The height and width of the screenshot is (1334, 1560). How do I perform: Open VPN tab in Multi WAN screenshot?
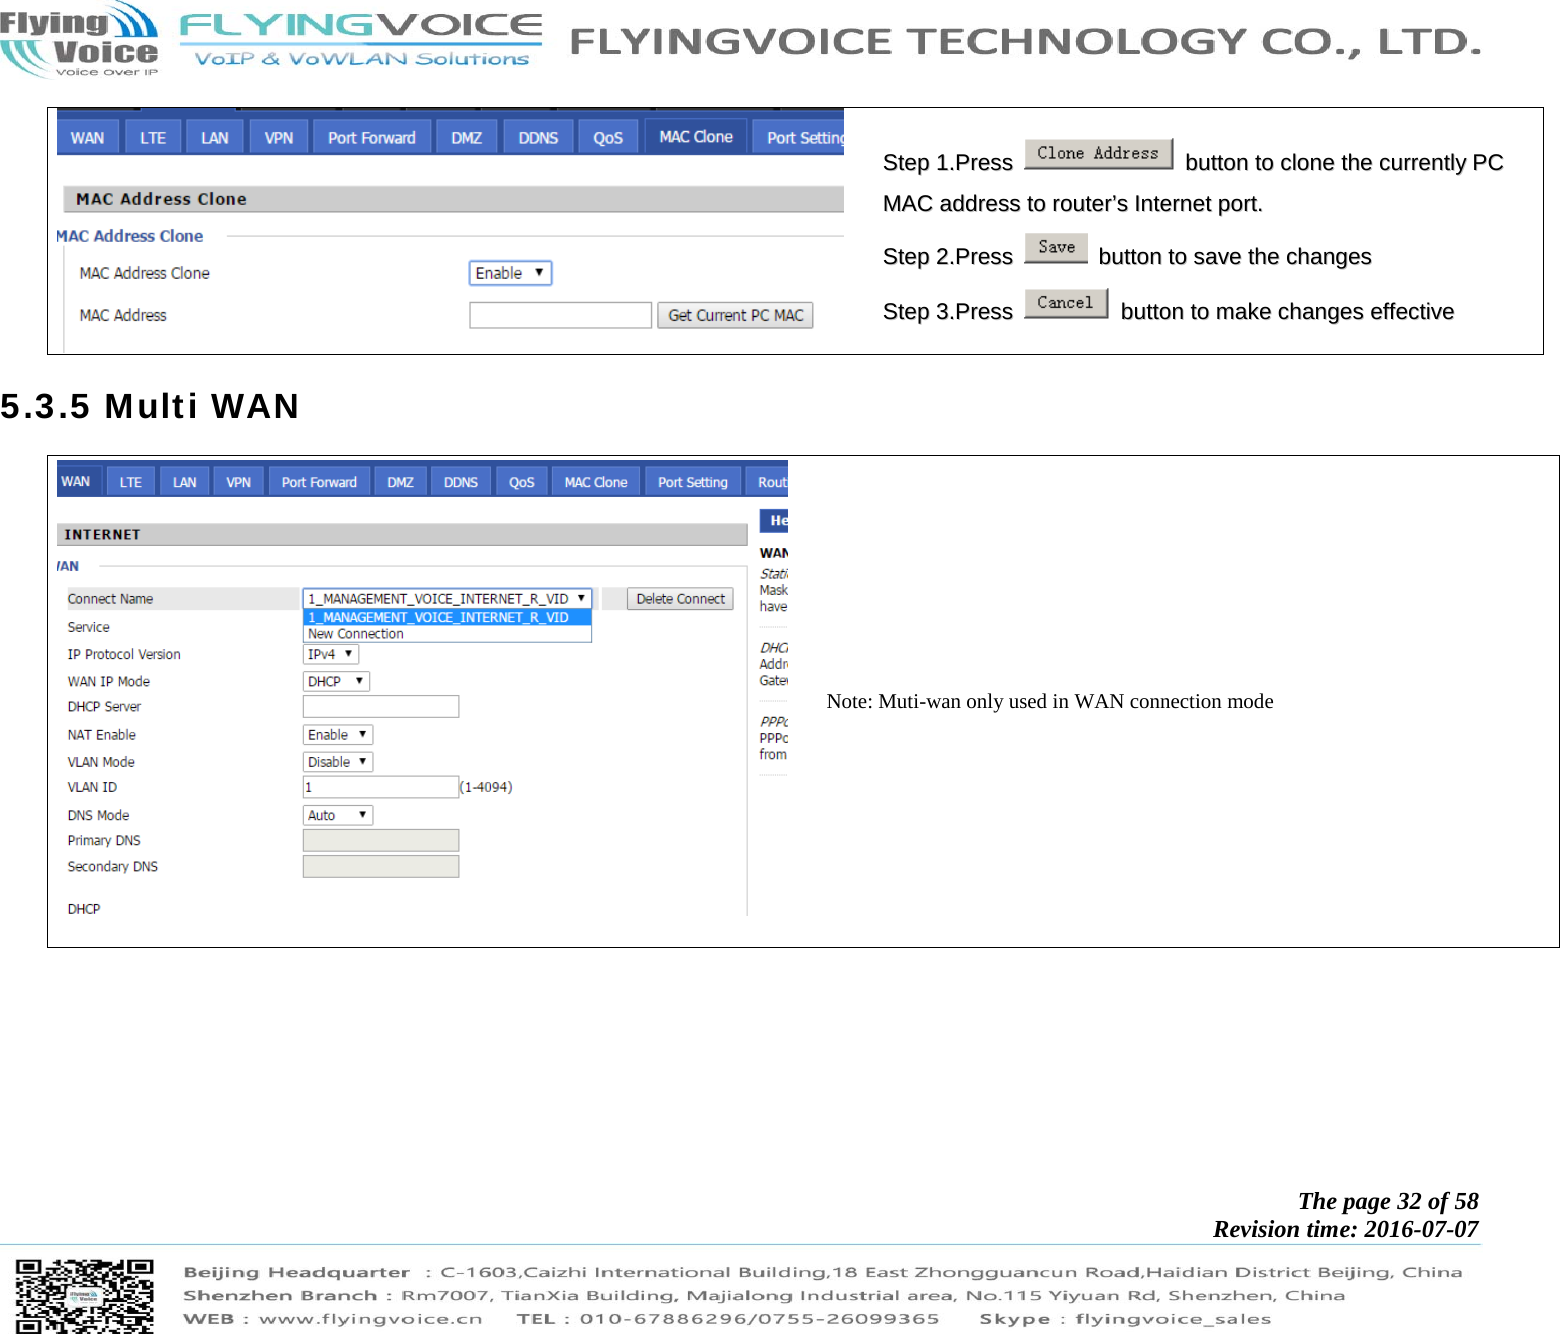pyautogui.click(x=239, y=482)
